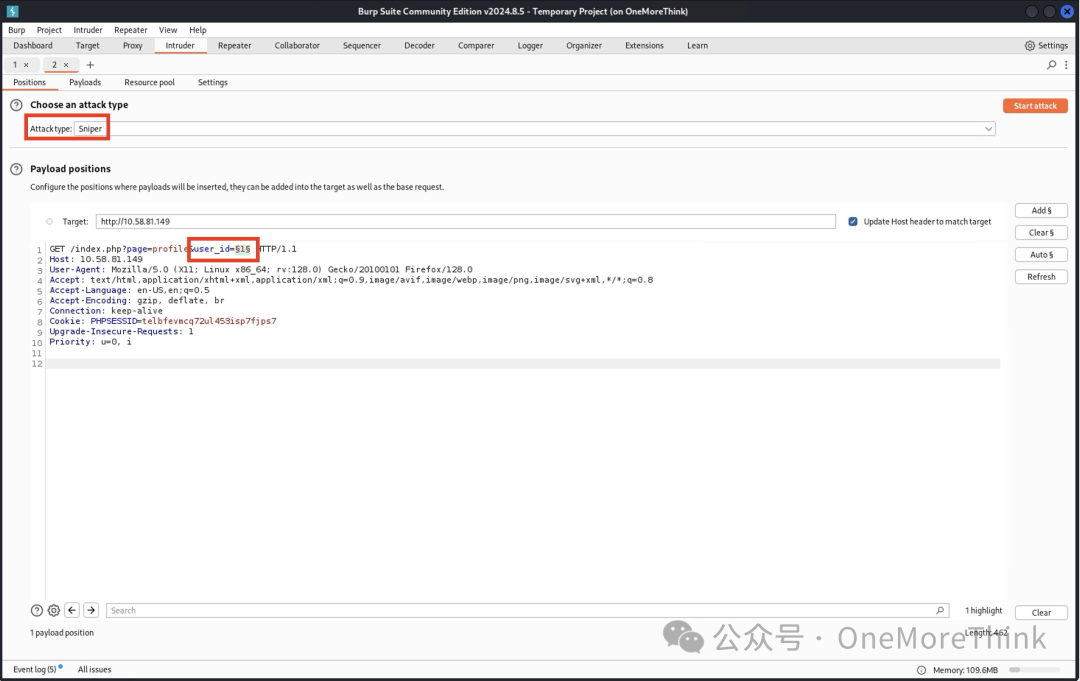
Task: Close Intruder tab 1
Action: [26, 65]
